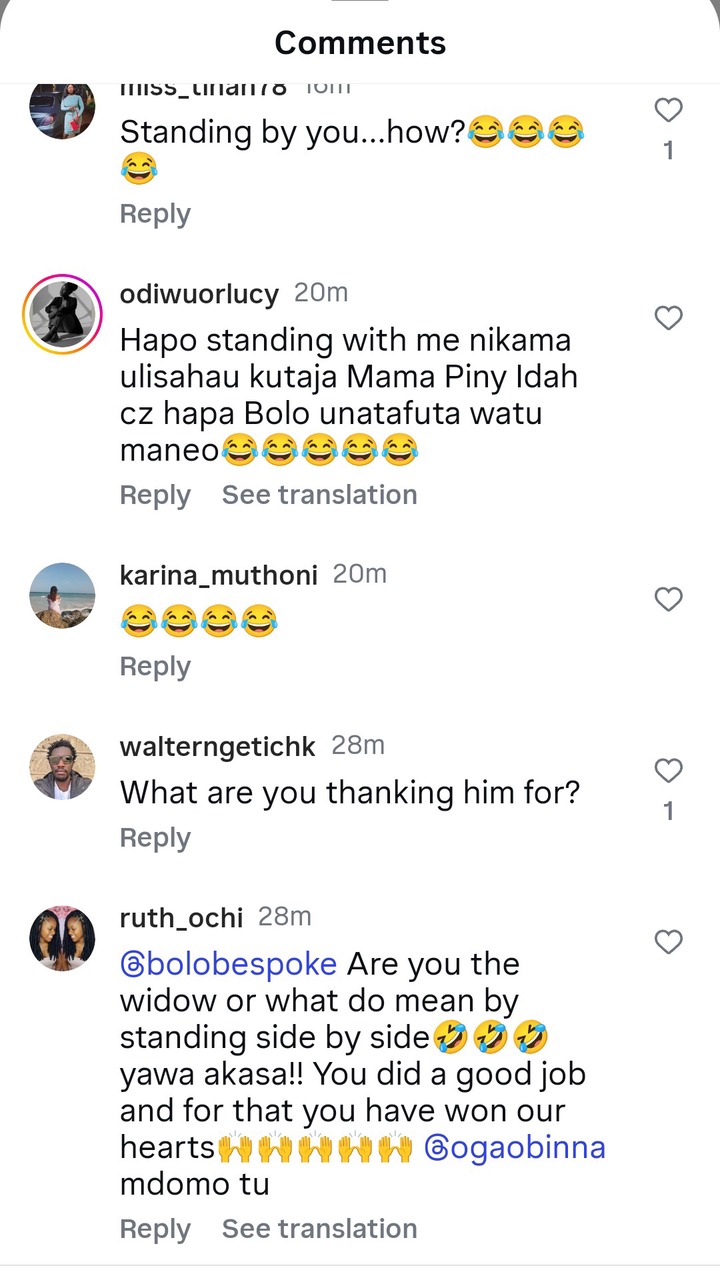
Task: Open odiwuorlucy's profile picture with story ring
Action: click(x=62, y=314)
